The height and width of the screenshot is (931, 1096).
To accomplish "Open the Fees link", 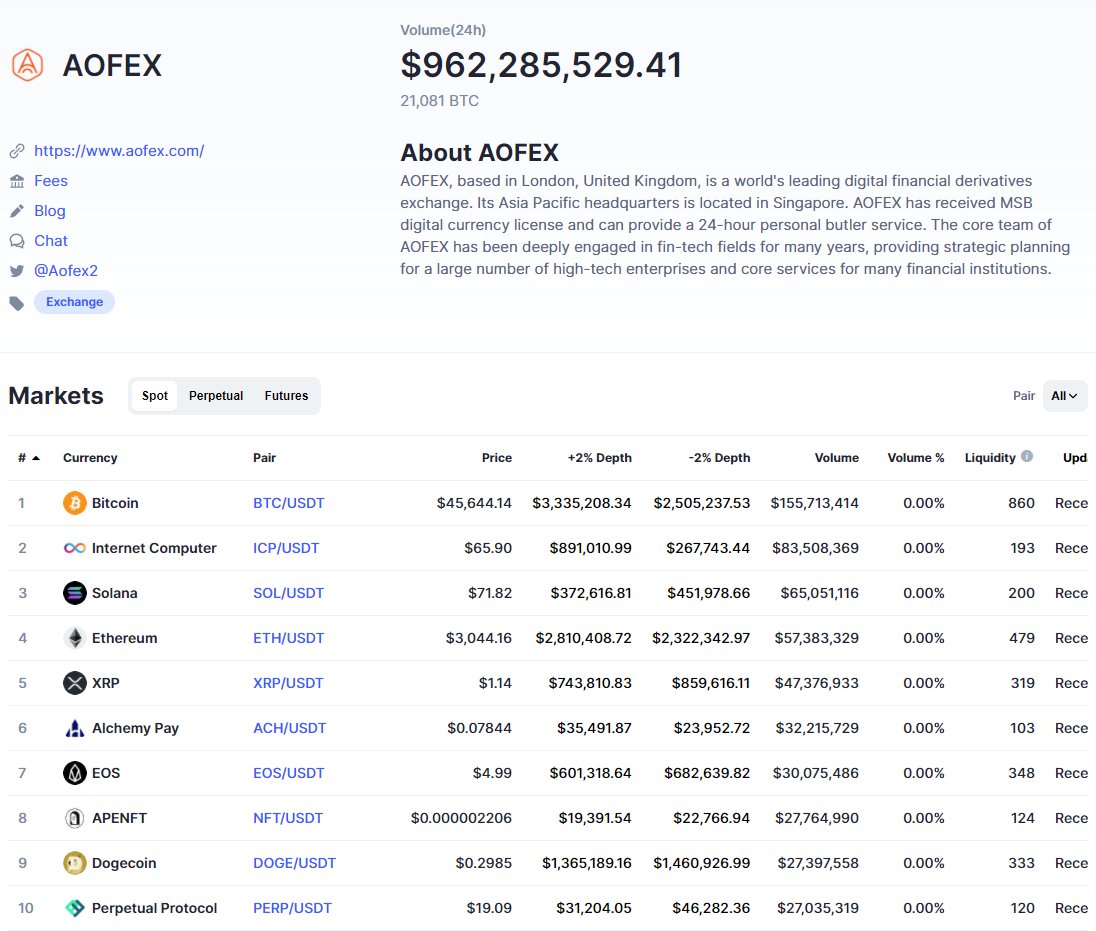I will (51, 181).
